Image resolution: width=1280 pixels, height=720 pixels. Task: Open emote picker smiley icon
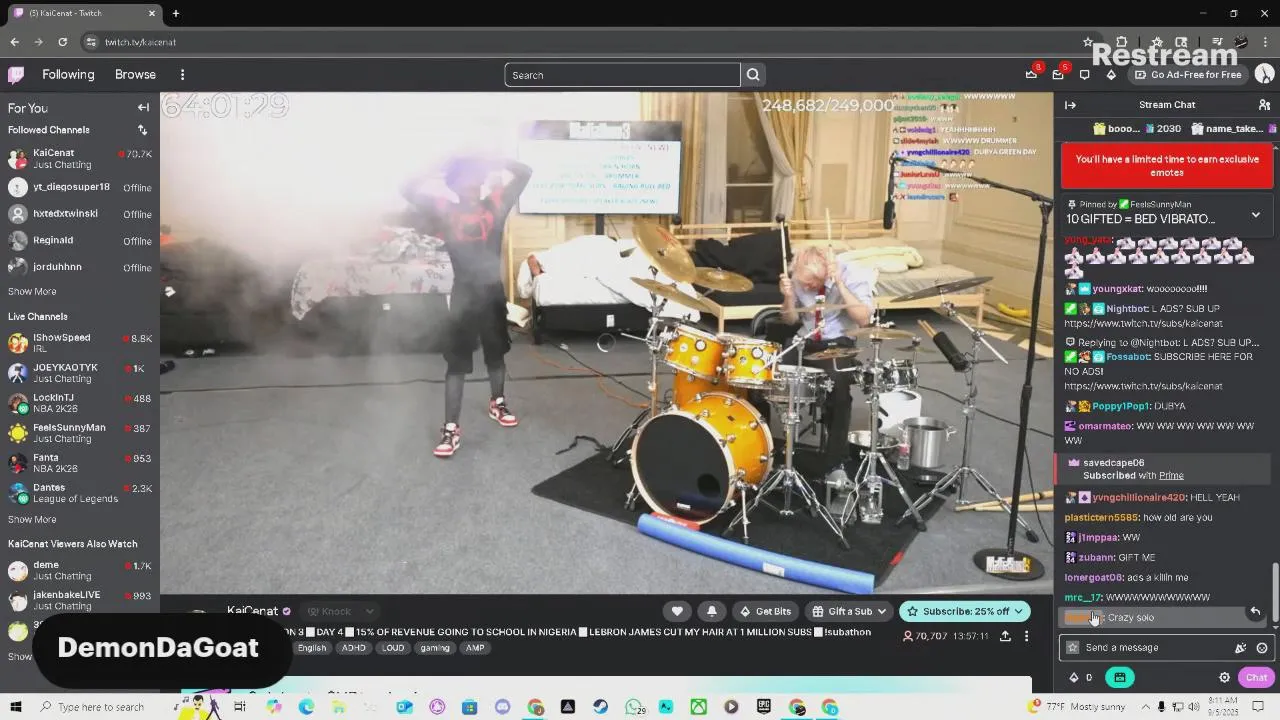1262,648
